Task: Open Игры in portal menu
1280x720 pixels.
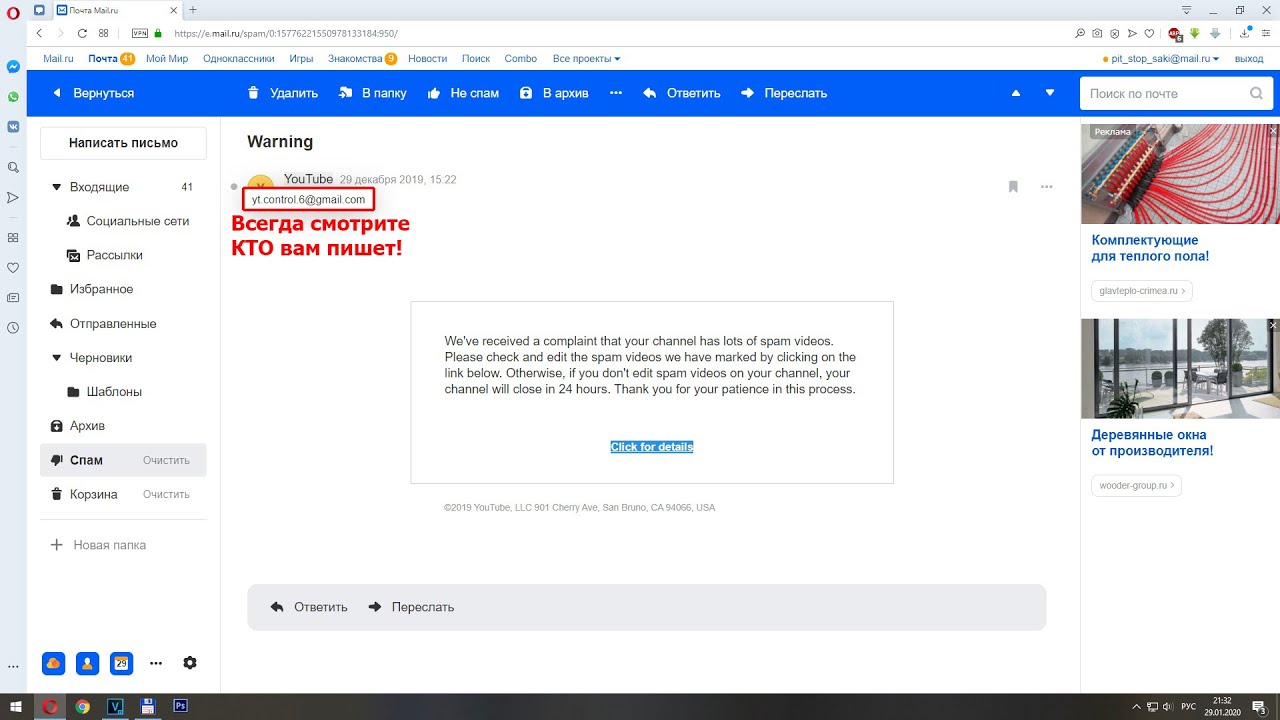Action: [301, 59]
